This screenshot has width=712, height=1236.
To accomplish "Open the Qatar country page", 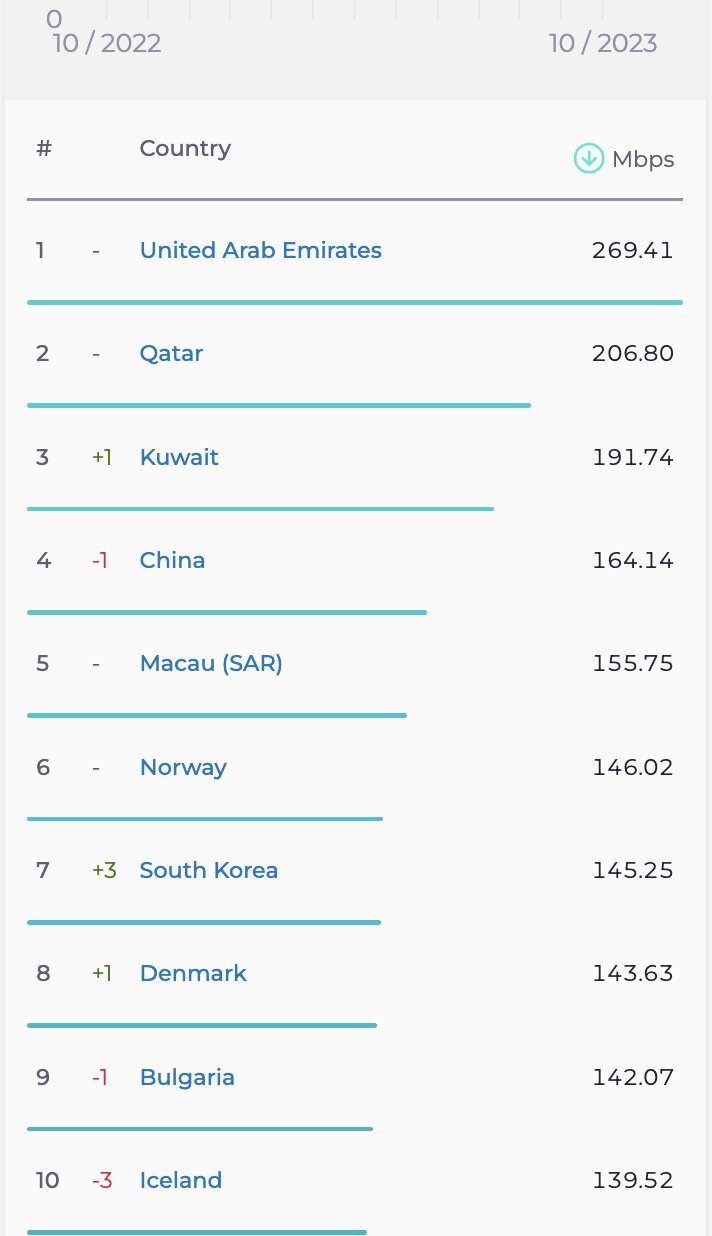I will [x=171, y=353].
